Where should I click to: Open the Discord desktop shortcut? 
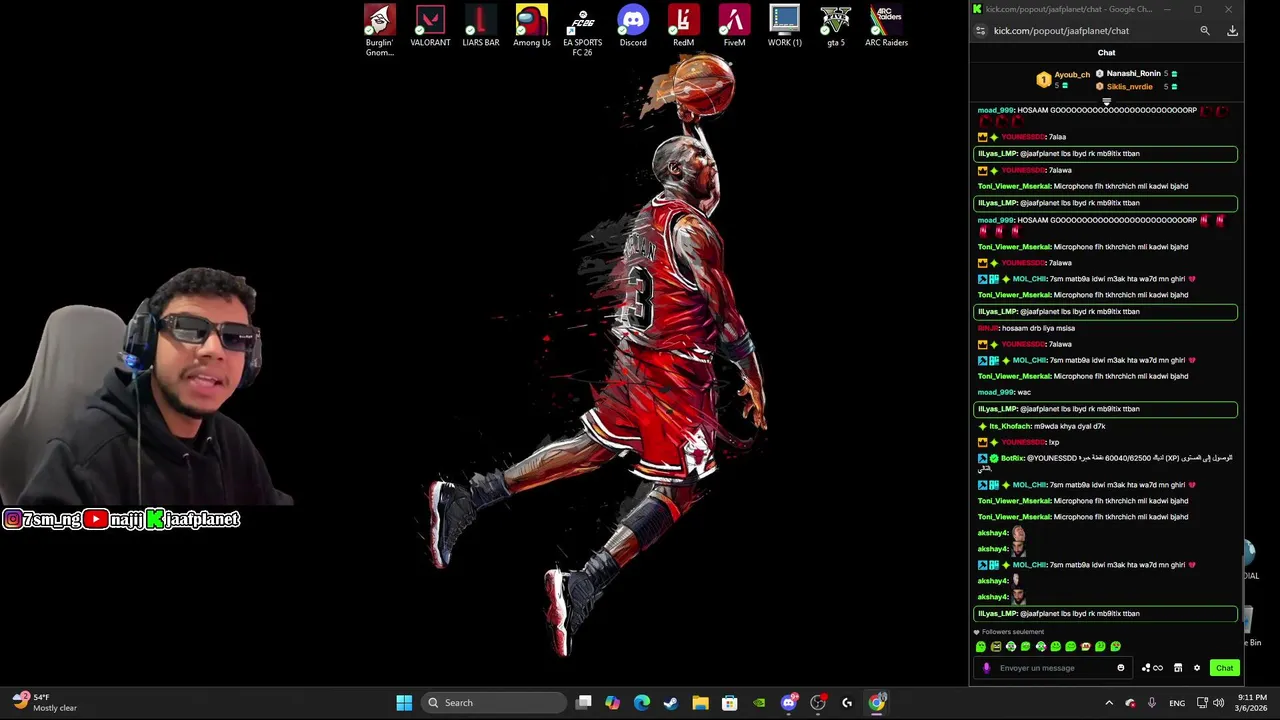click(x=633, y=26)
